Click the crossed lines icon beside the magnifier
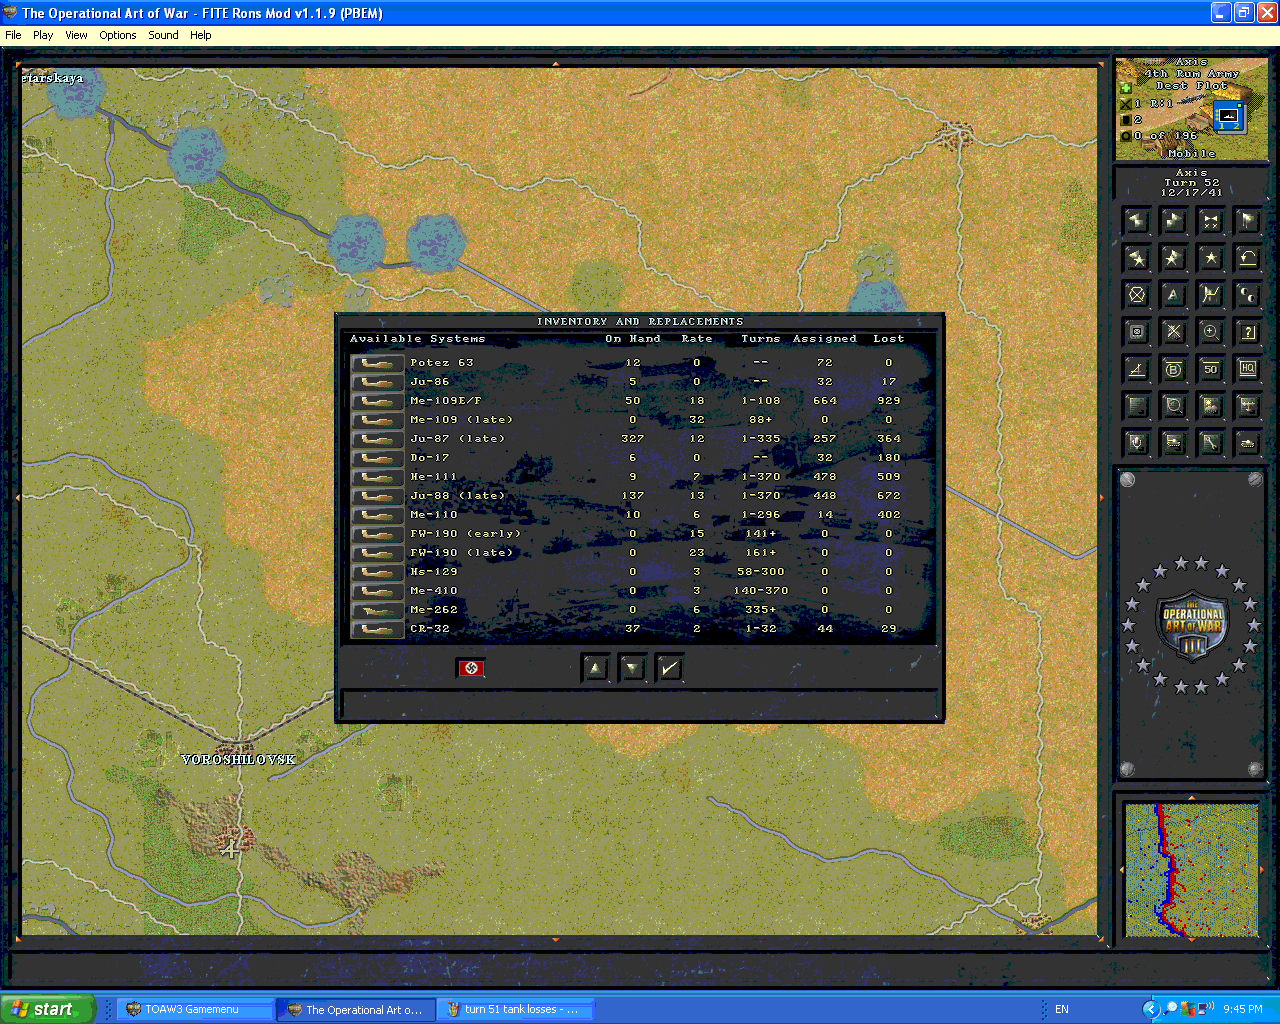Screen dimensions: 1280x1024 coord(1173,332)
